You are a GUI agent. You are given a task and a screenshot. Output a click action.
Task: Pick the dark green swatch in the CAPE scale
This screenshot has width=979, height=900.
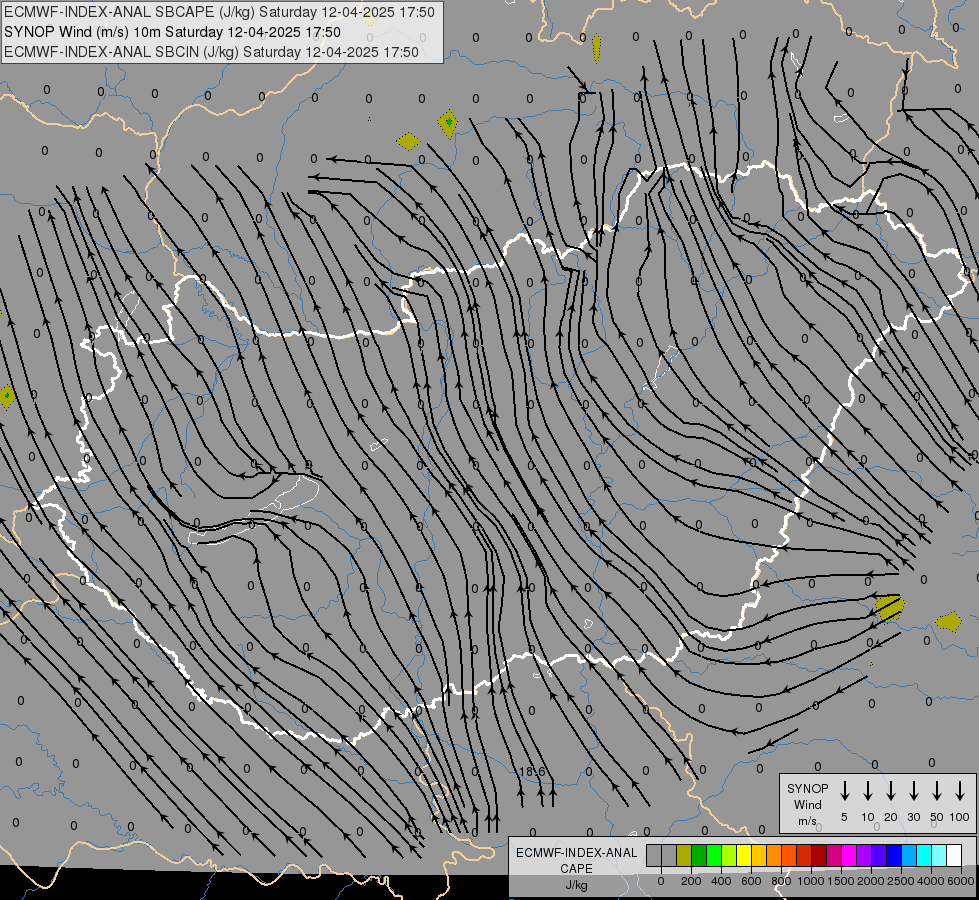tap(699, 855)
